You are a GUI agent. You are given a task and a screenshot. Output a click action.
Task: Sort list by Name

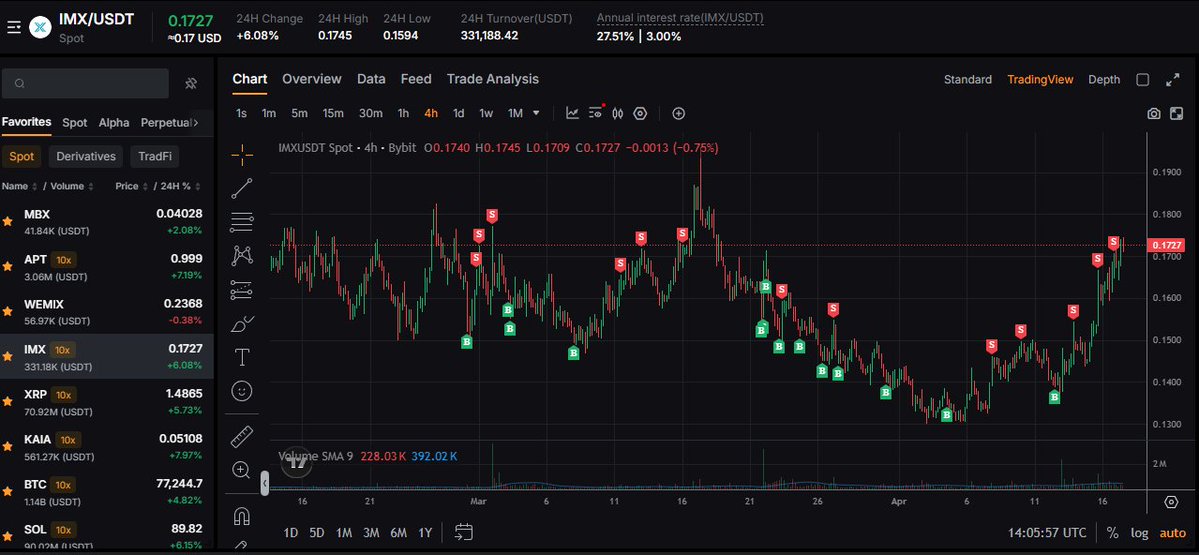pyautogui.click(x=19, y=187)
